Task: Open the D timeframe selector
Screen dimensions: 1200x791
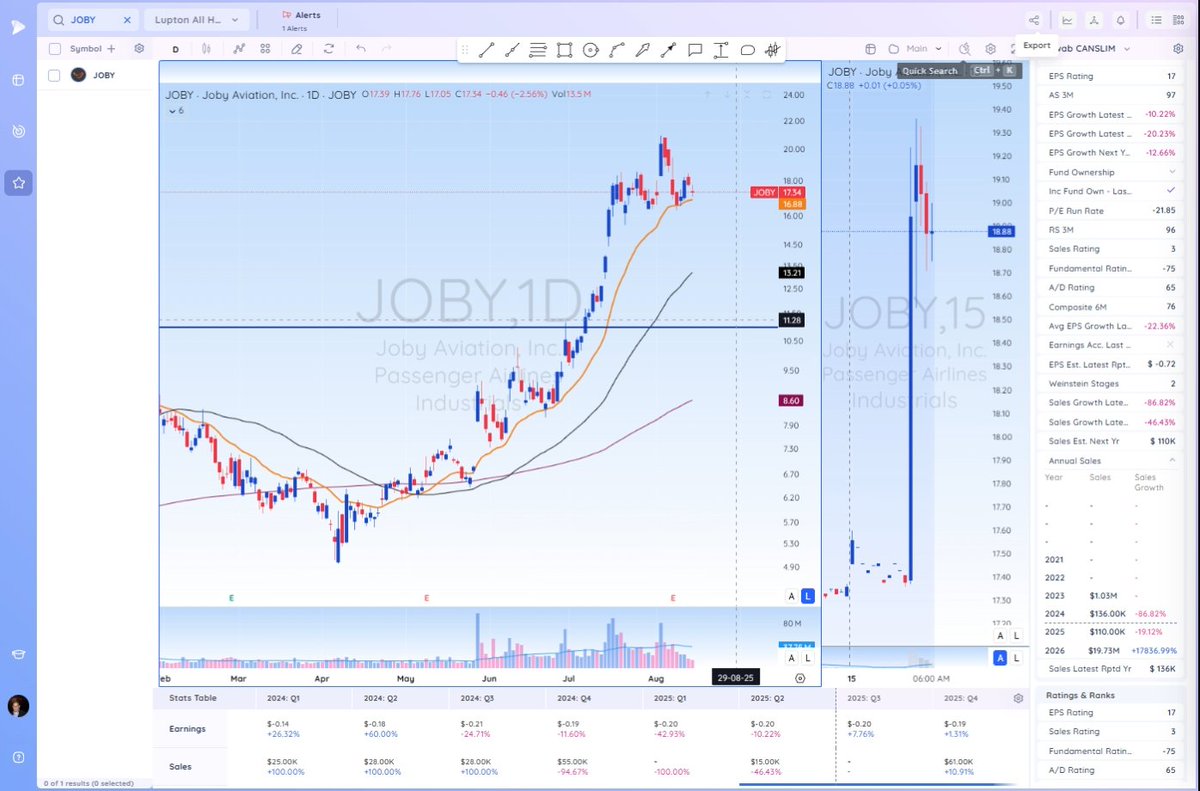Action: (175, 48)
